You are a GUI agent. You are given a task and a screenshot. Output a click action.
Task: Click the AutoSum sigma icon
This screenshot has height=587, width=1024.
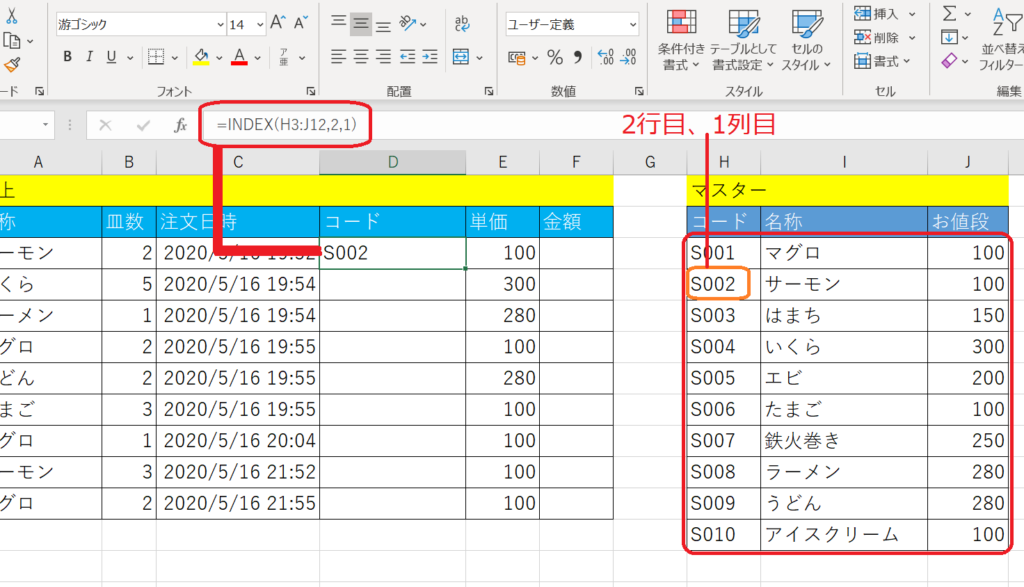pyautogui.click(x=949, y=13)
